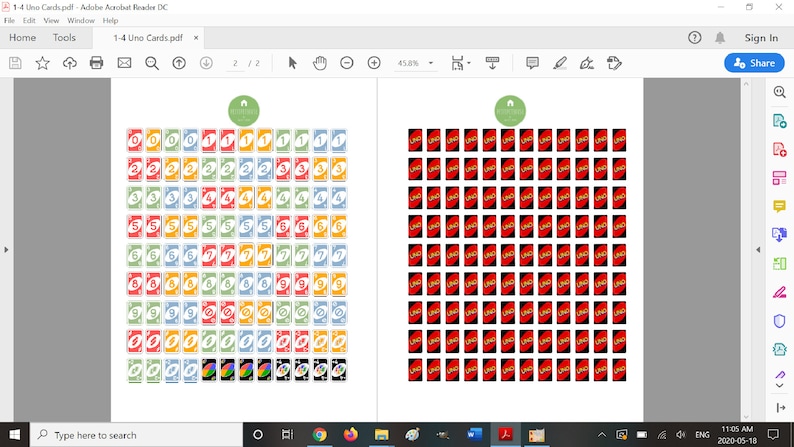This screenshot has width=794, height=447.
Task: Open the Edit menu
Action: [29, 20]
